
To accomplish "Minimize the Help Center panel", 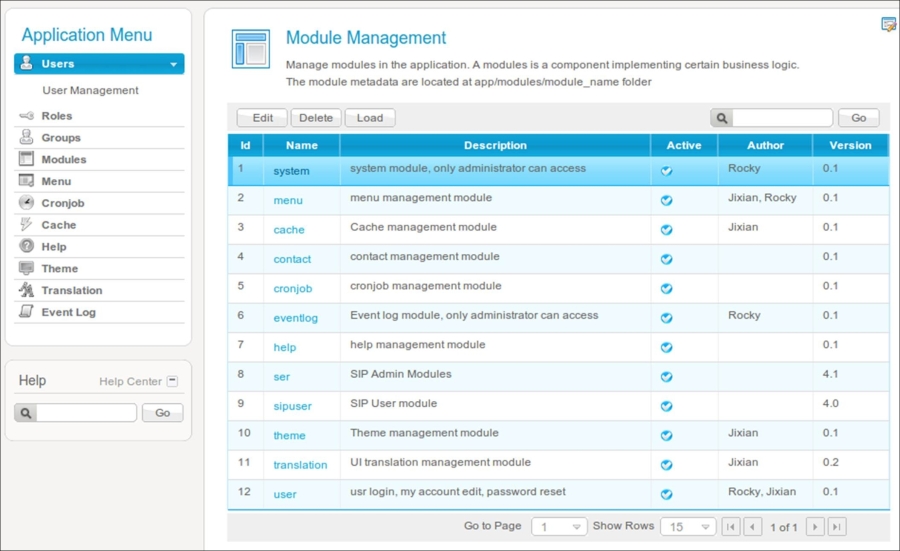I will click(172, 381).
